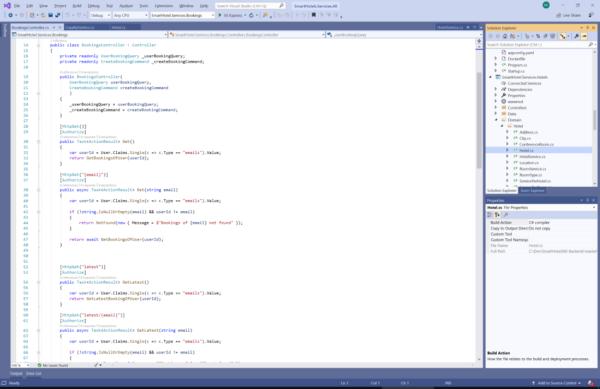Screen dimensions: 600x389
Task: Select Startup.cs in Solution Explorer
Action: [516, 71]
